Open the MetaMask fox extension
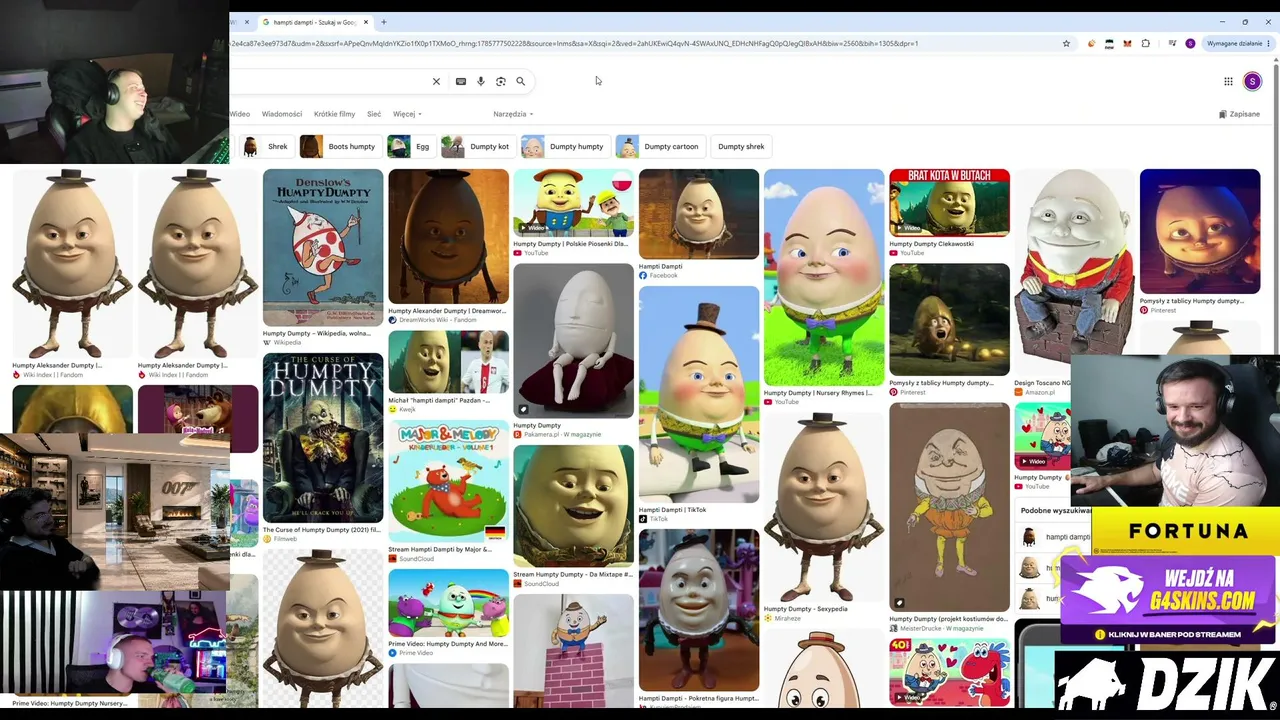This screenshot has width=1280, height=720. coord(1127,43)
